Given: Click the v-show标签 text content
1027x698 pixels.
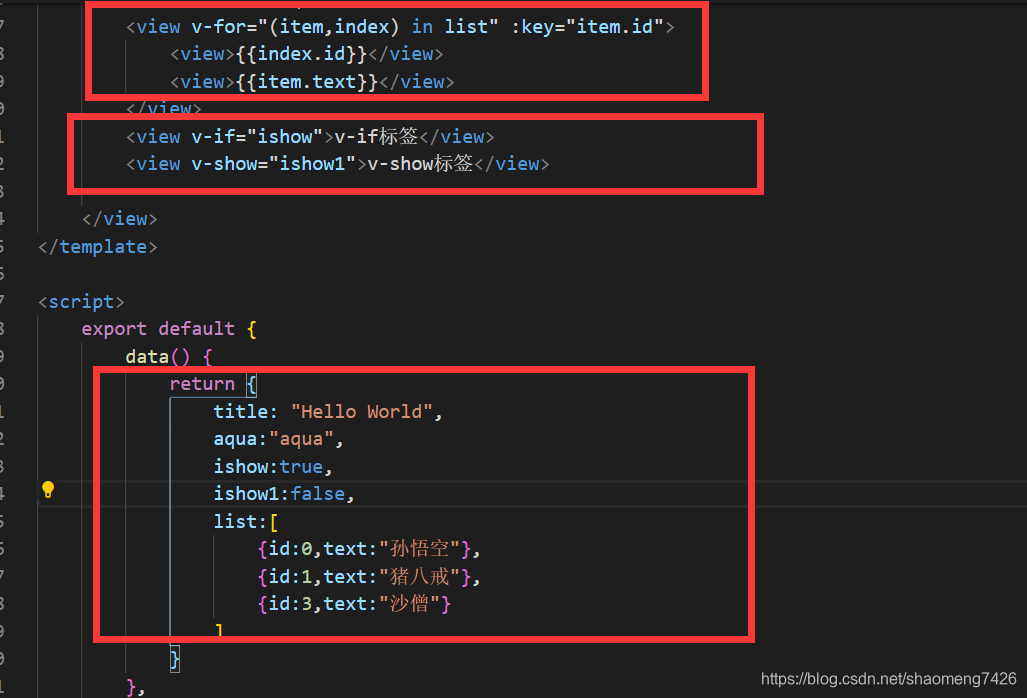Looking at the screenshot, I should pos(420,163).
